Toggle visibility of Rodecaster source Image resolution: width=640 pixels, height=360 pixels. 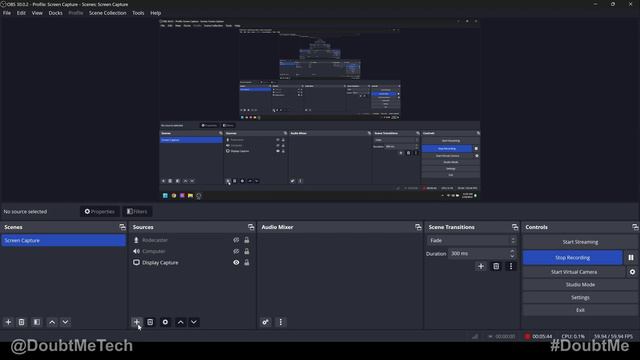point(236,240)
